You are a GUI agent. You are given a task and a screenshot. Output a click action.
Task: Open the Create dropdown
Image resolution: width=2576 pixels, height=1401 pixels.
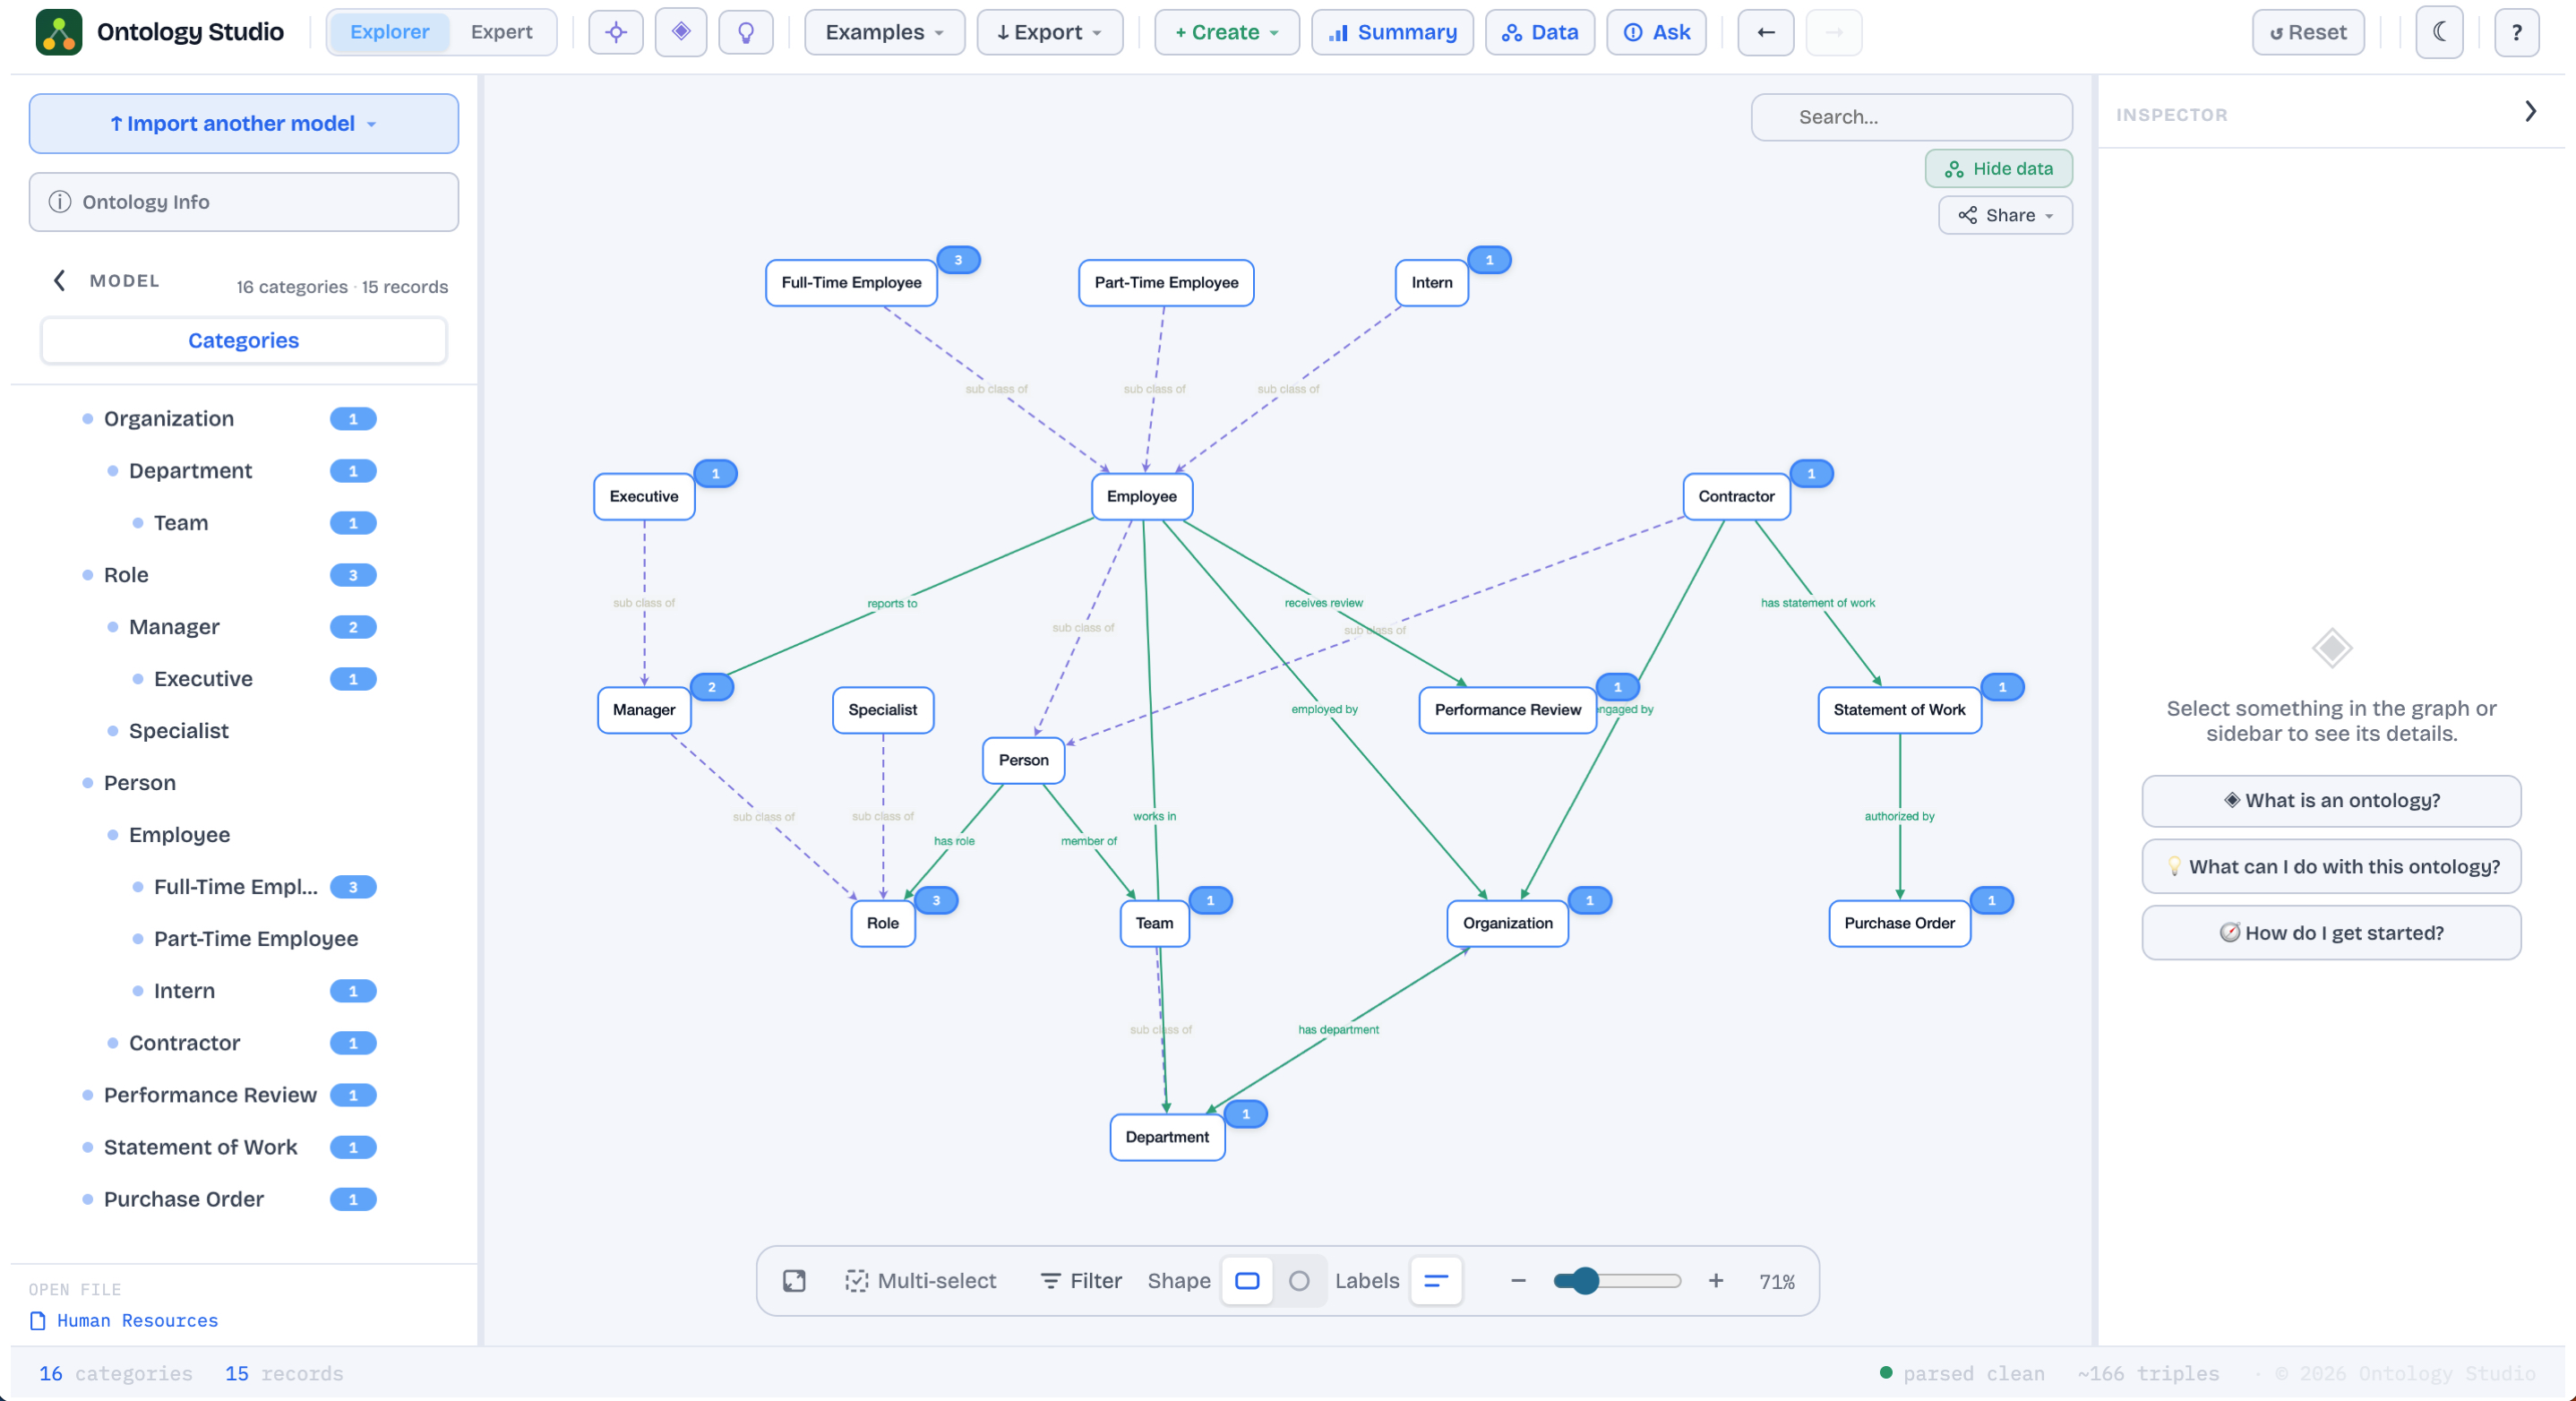click(1226, 32)
